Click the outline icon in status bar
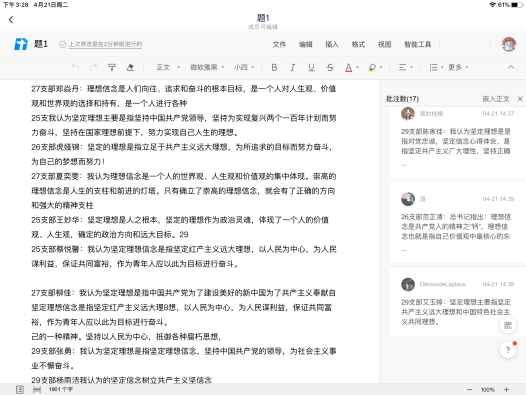 [20, 390]
